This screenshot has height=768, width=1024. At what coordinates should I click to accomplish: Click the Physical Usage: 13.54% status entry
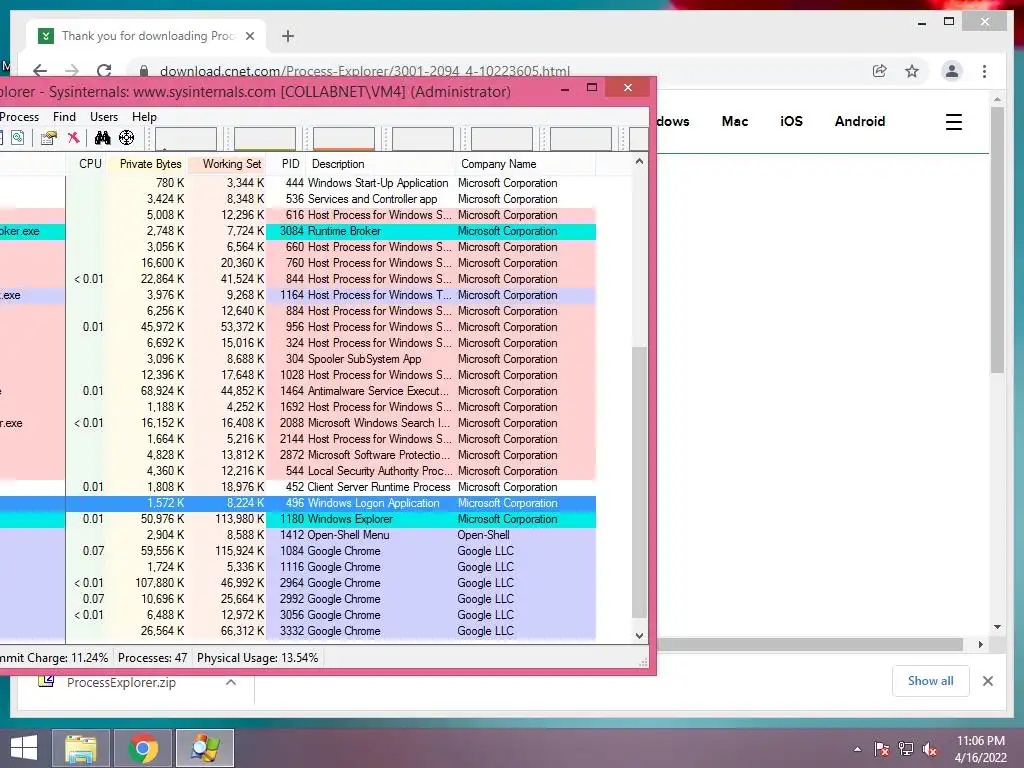click(257, 658)
